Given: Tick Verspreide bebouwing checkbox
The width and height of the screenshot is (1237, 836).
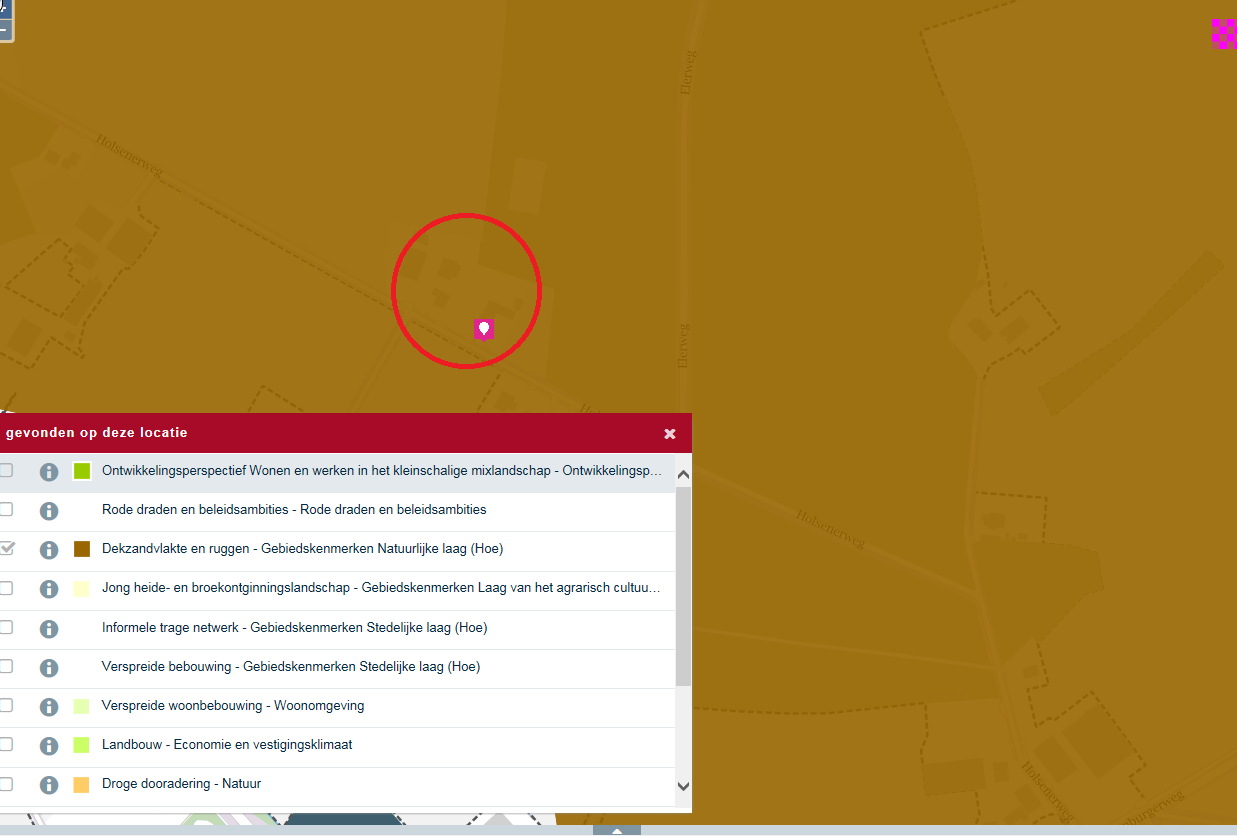Looking at the screenshot, I should tap(6, 666).
